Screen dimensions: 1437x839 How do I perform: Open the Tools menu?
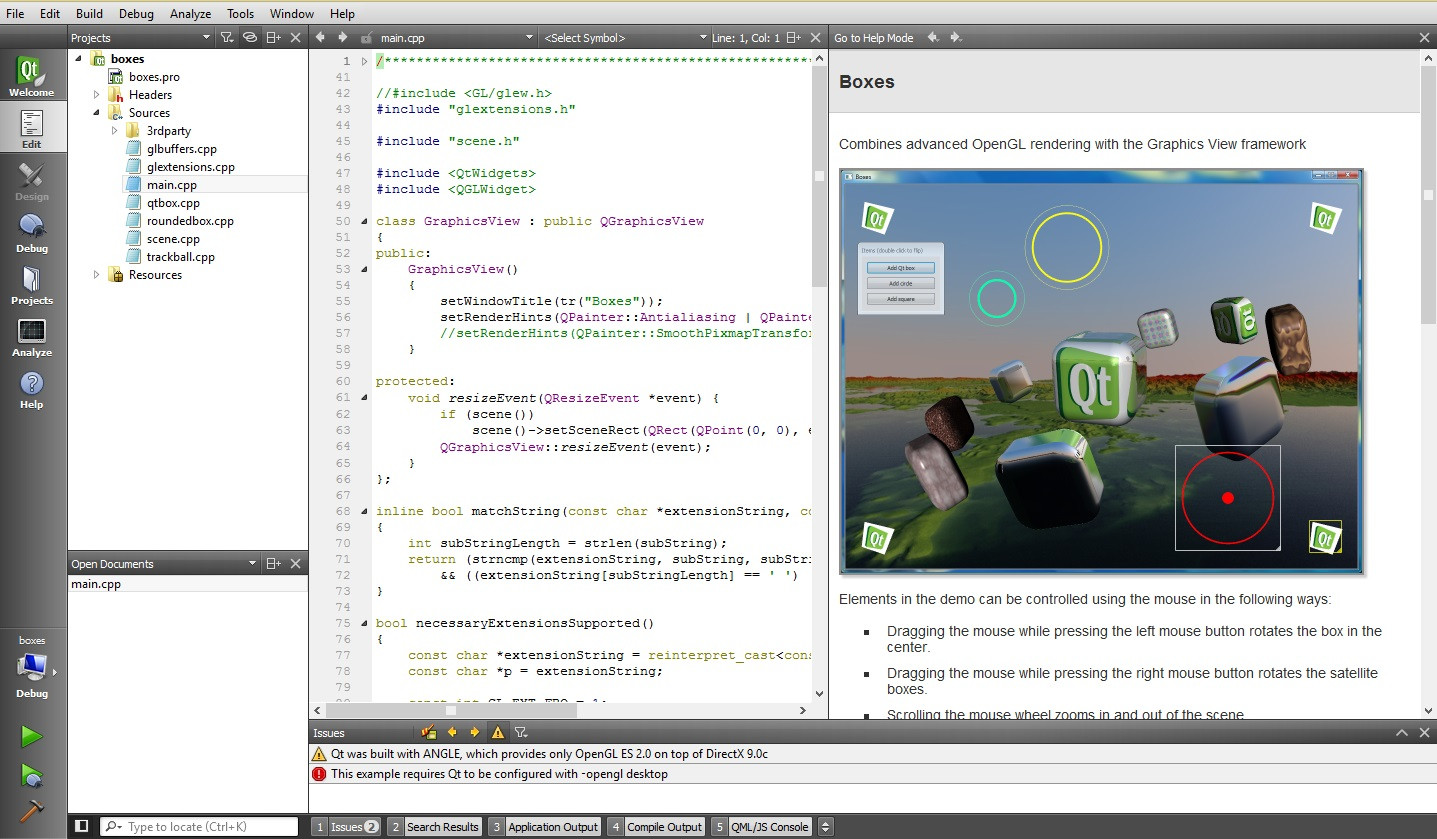click(240, 14)
